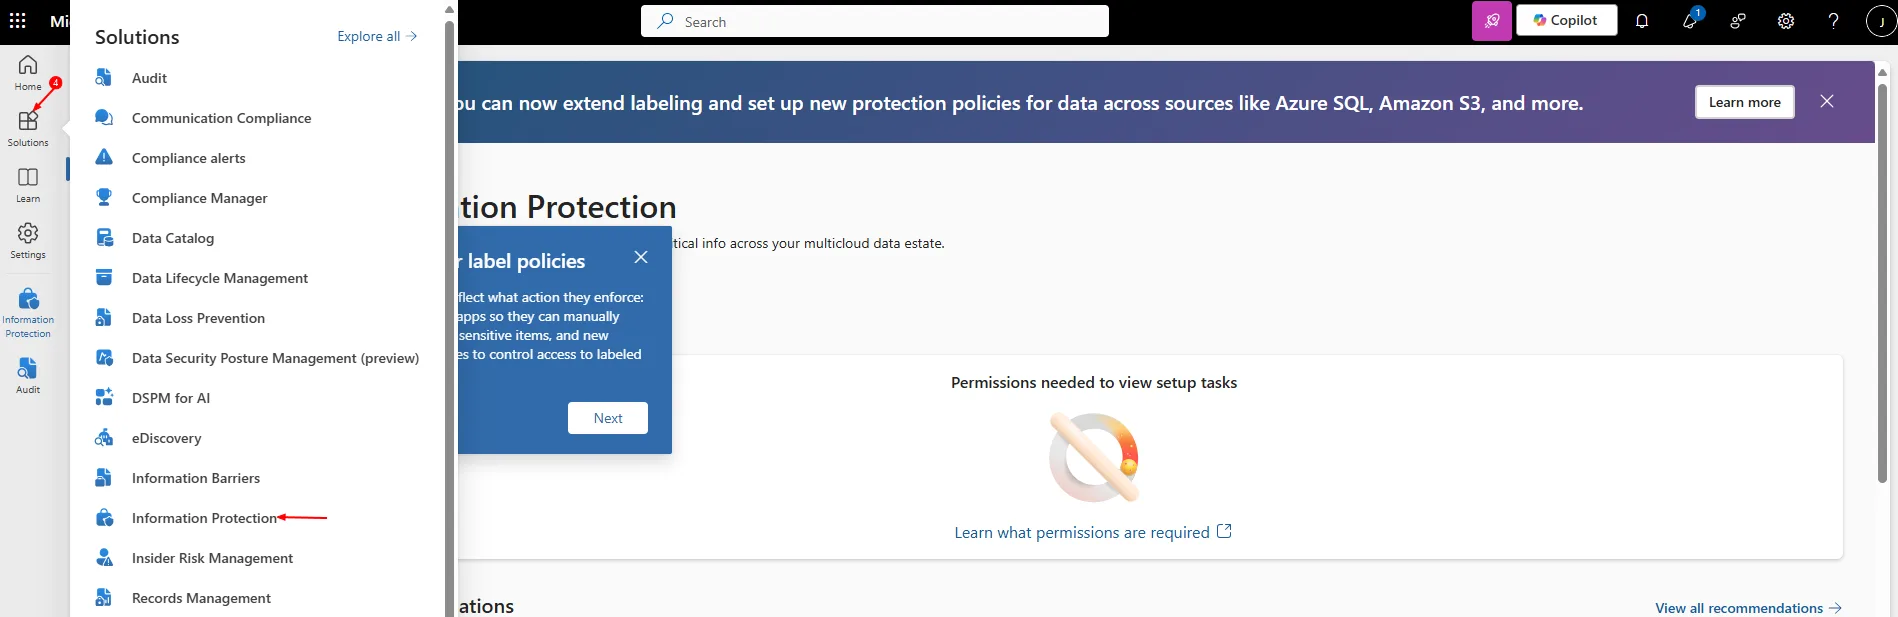Click the Explore all link
This screenshot has width=1898, height=617.
tap(377, 36)
